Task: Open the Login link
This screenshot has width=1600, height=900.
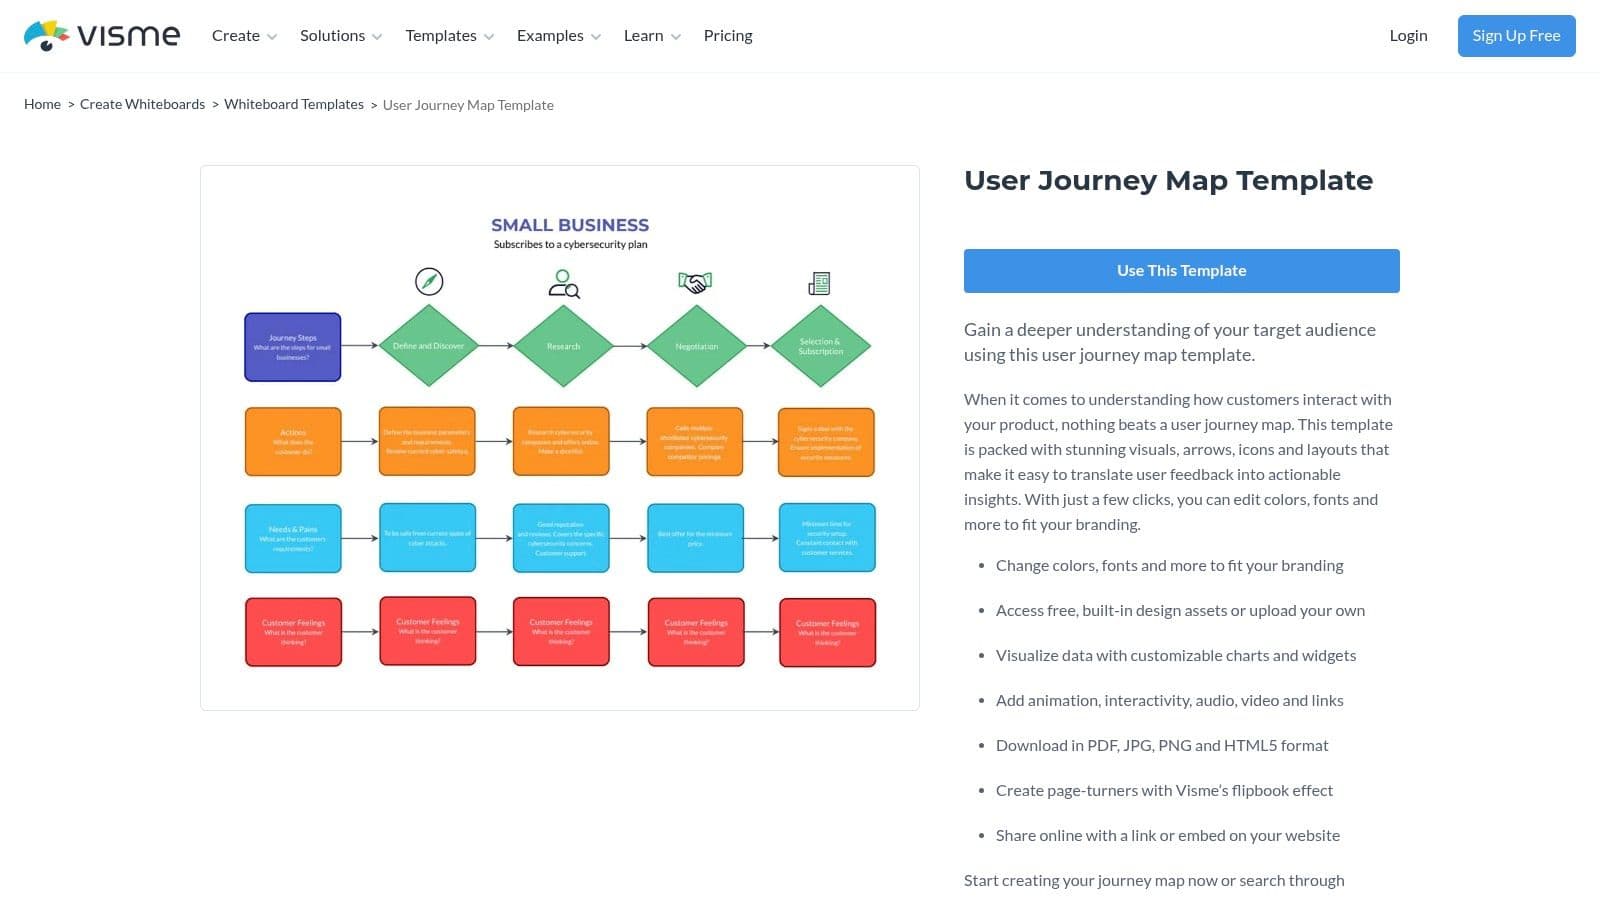Action: 1408,36
